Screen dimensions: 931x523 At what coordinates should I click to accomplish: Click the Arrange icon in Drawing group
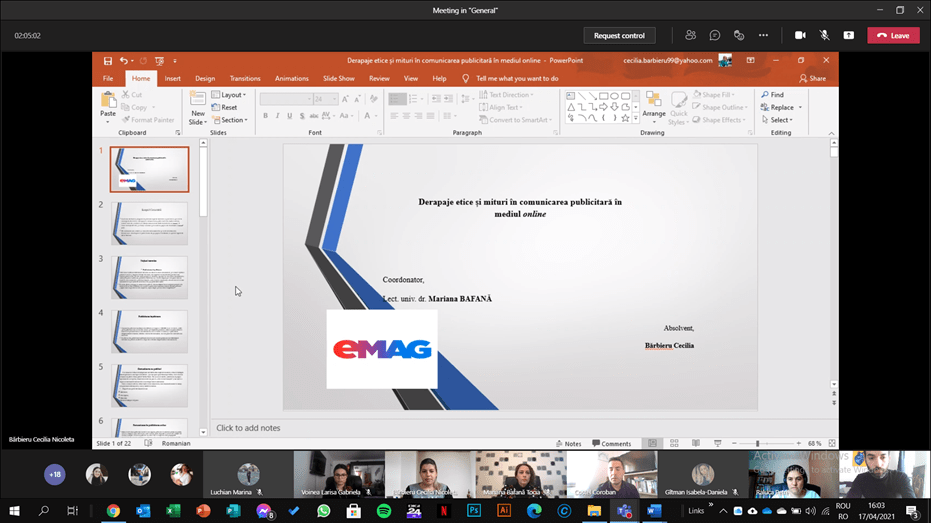point(654,104)
